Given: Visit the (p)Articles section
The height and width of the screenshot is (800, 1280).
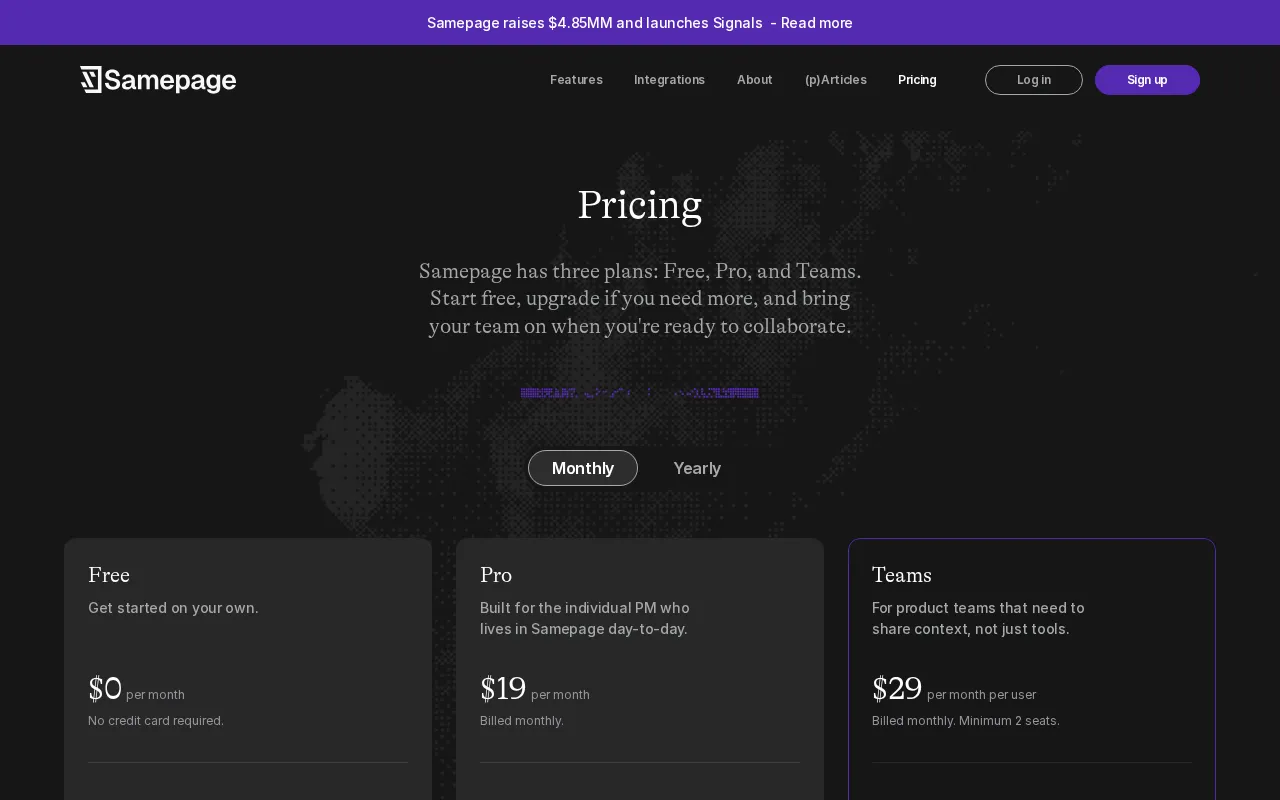Looking at the screenshot, I should pos(835,80).
